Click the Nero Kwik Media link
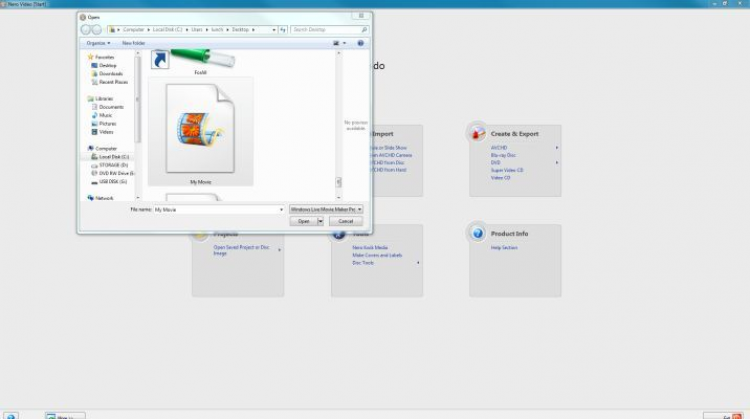Screen dimensions: 750x419 point(370,248)
